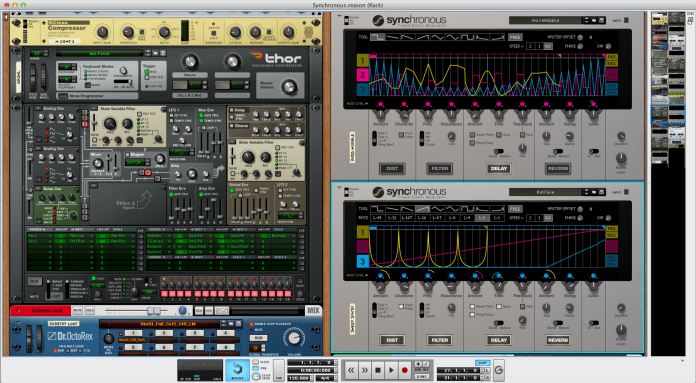Enable the Loop button in the transport
The image size is (696, 383).
tap(483, 363)
